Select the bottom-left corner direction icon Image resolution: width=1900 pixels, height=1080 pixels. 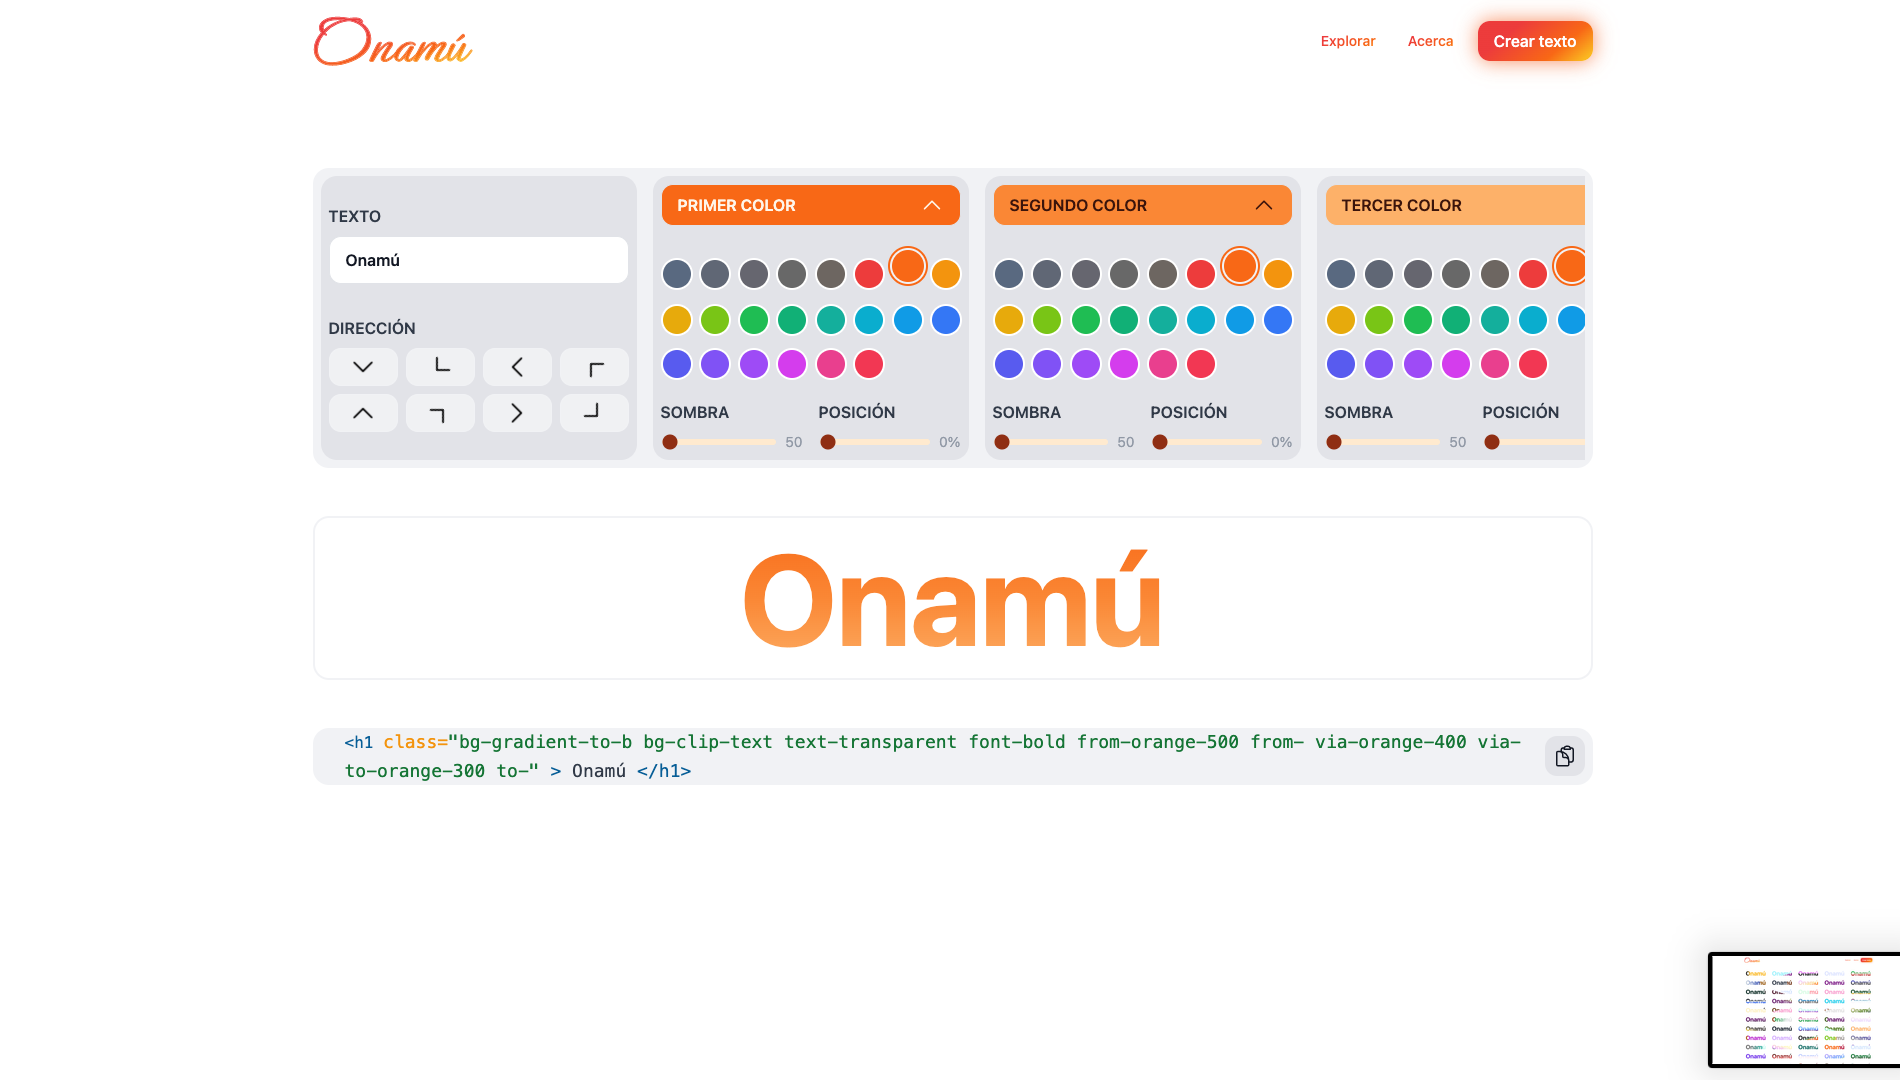[440, 366]
